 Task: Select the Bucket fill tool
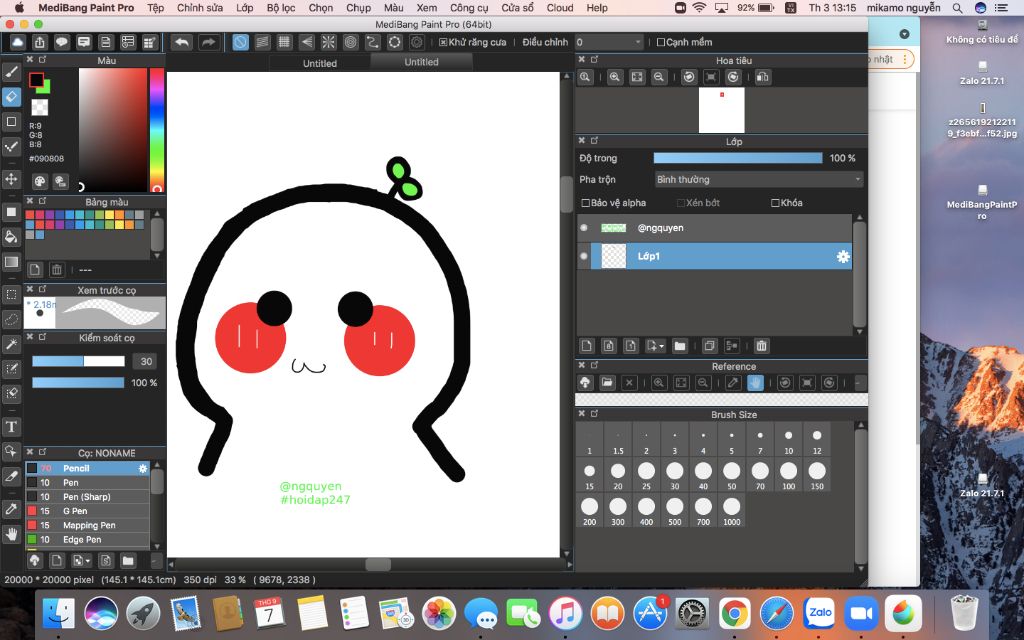(x=11, y=237)
